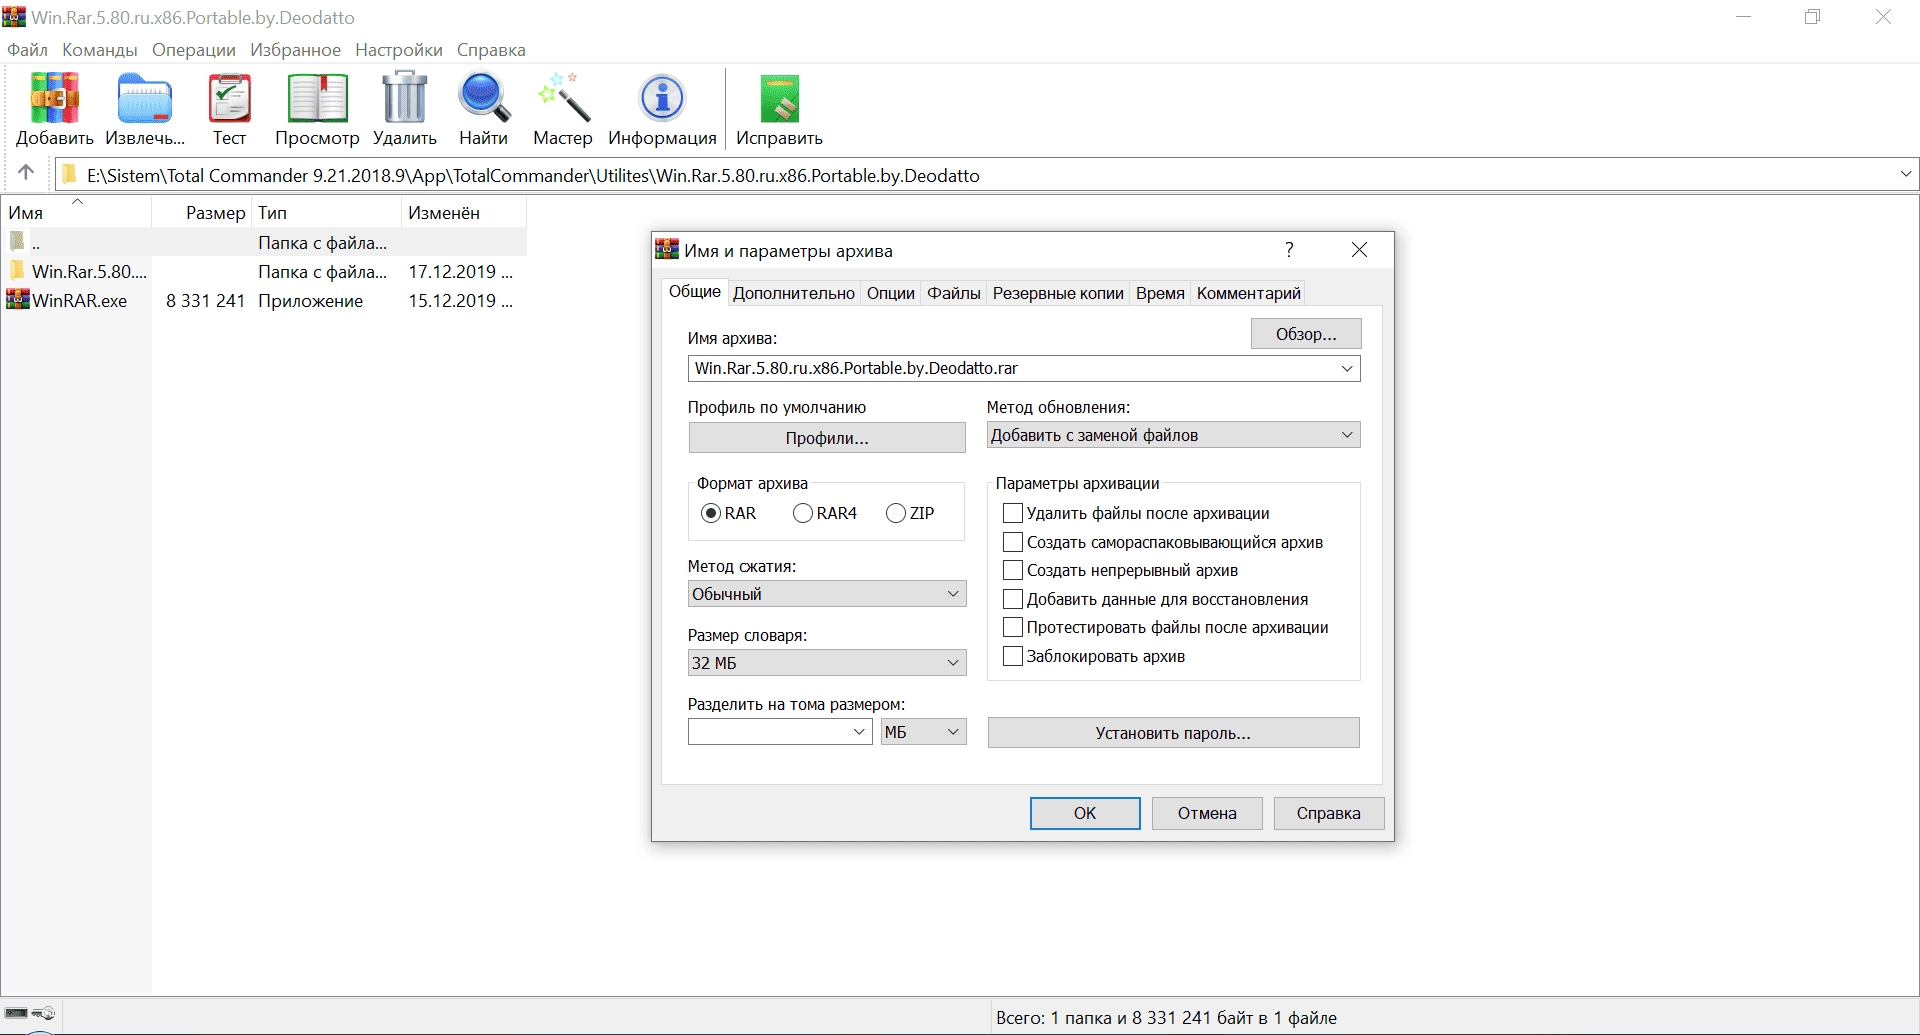Sort by Изменён column header
Image resolution: width=1920 pixels, height=1035 pixels.
(x=463, y=212)
